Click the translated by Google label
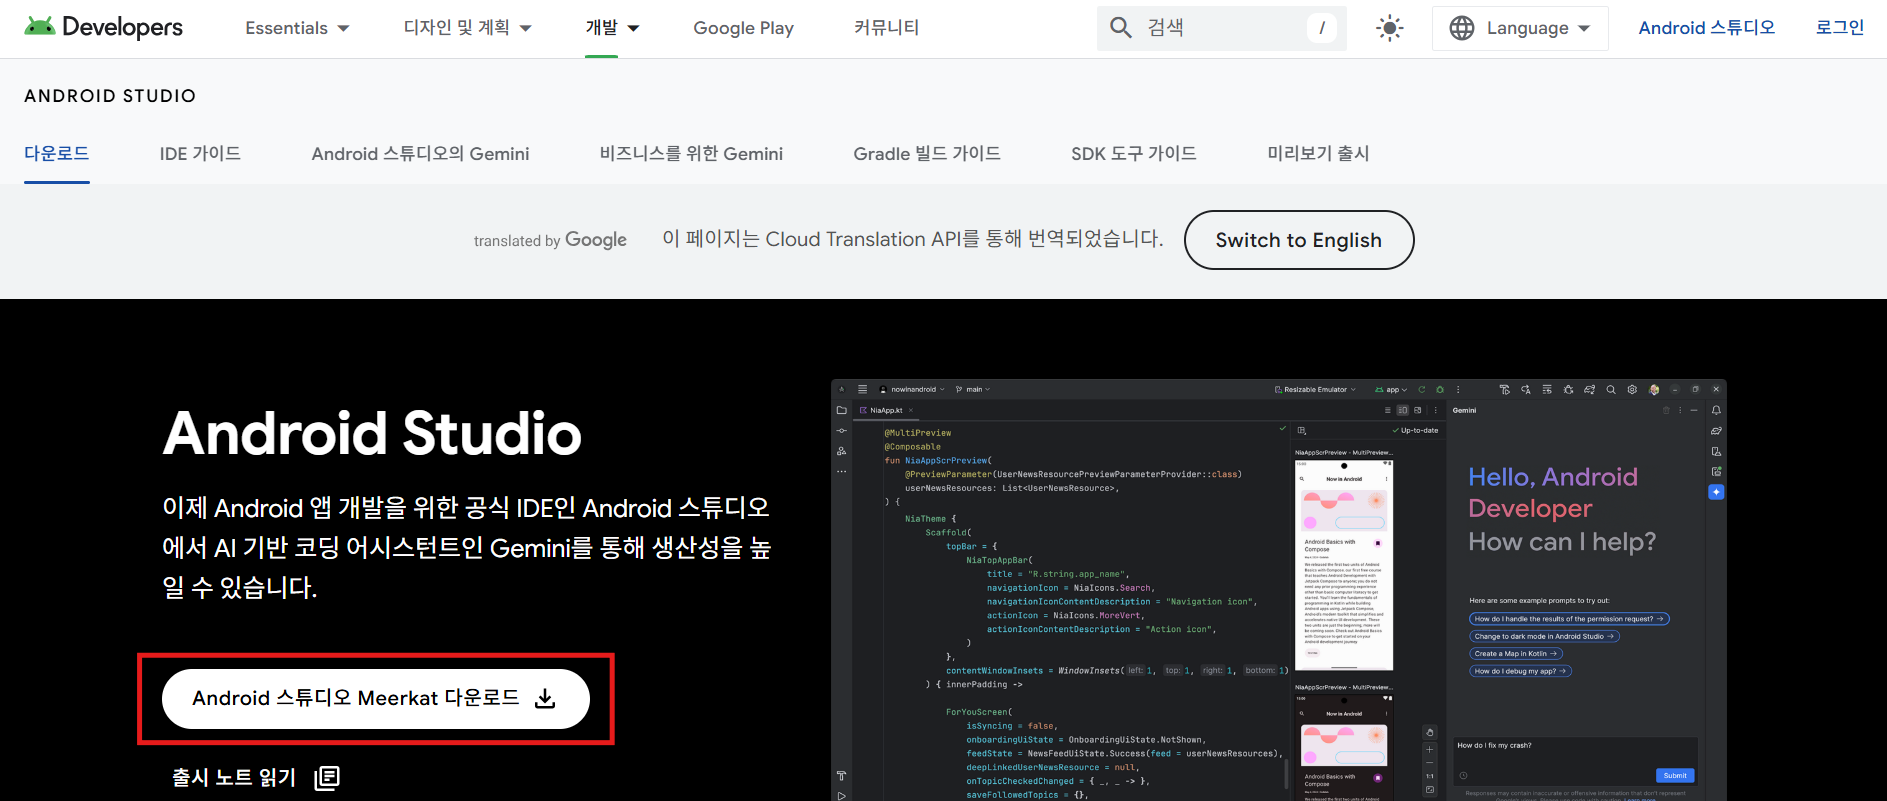 click(x=550, y=240)
